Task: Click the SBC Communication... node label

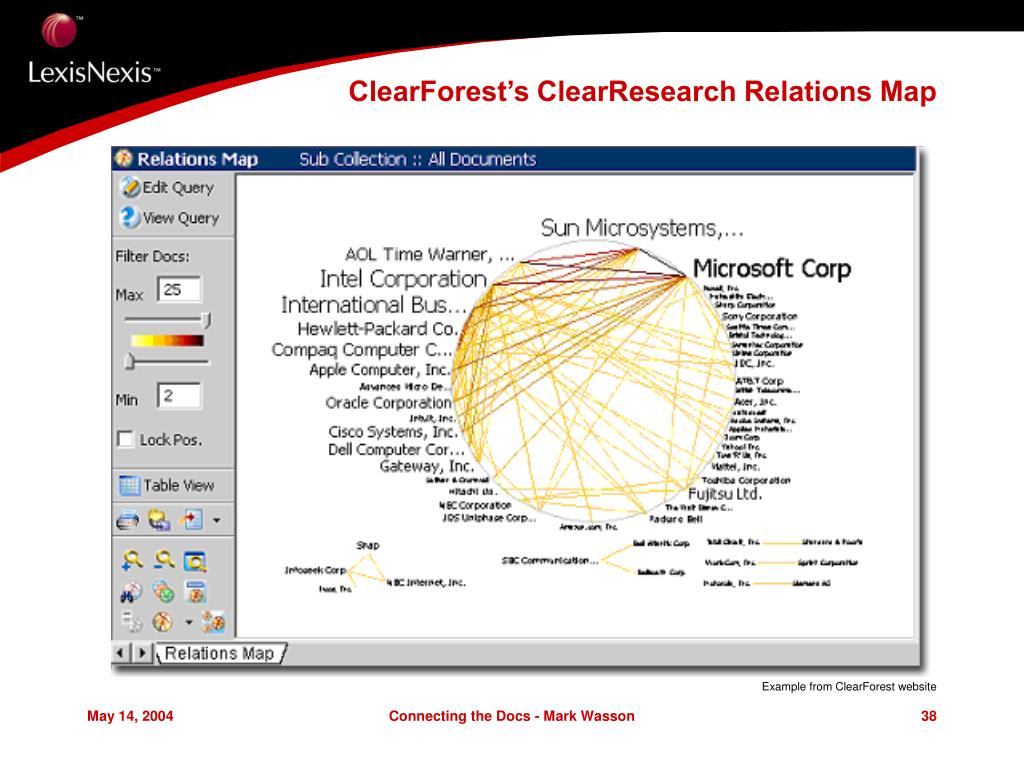Action: tap(550, 560)
